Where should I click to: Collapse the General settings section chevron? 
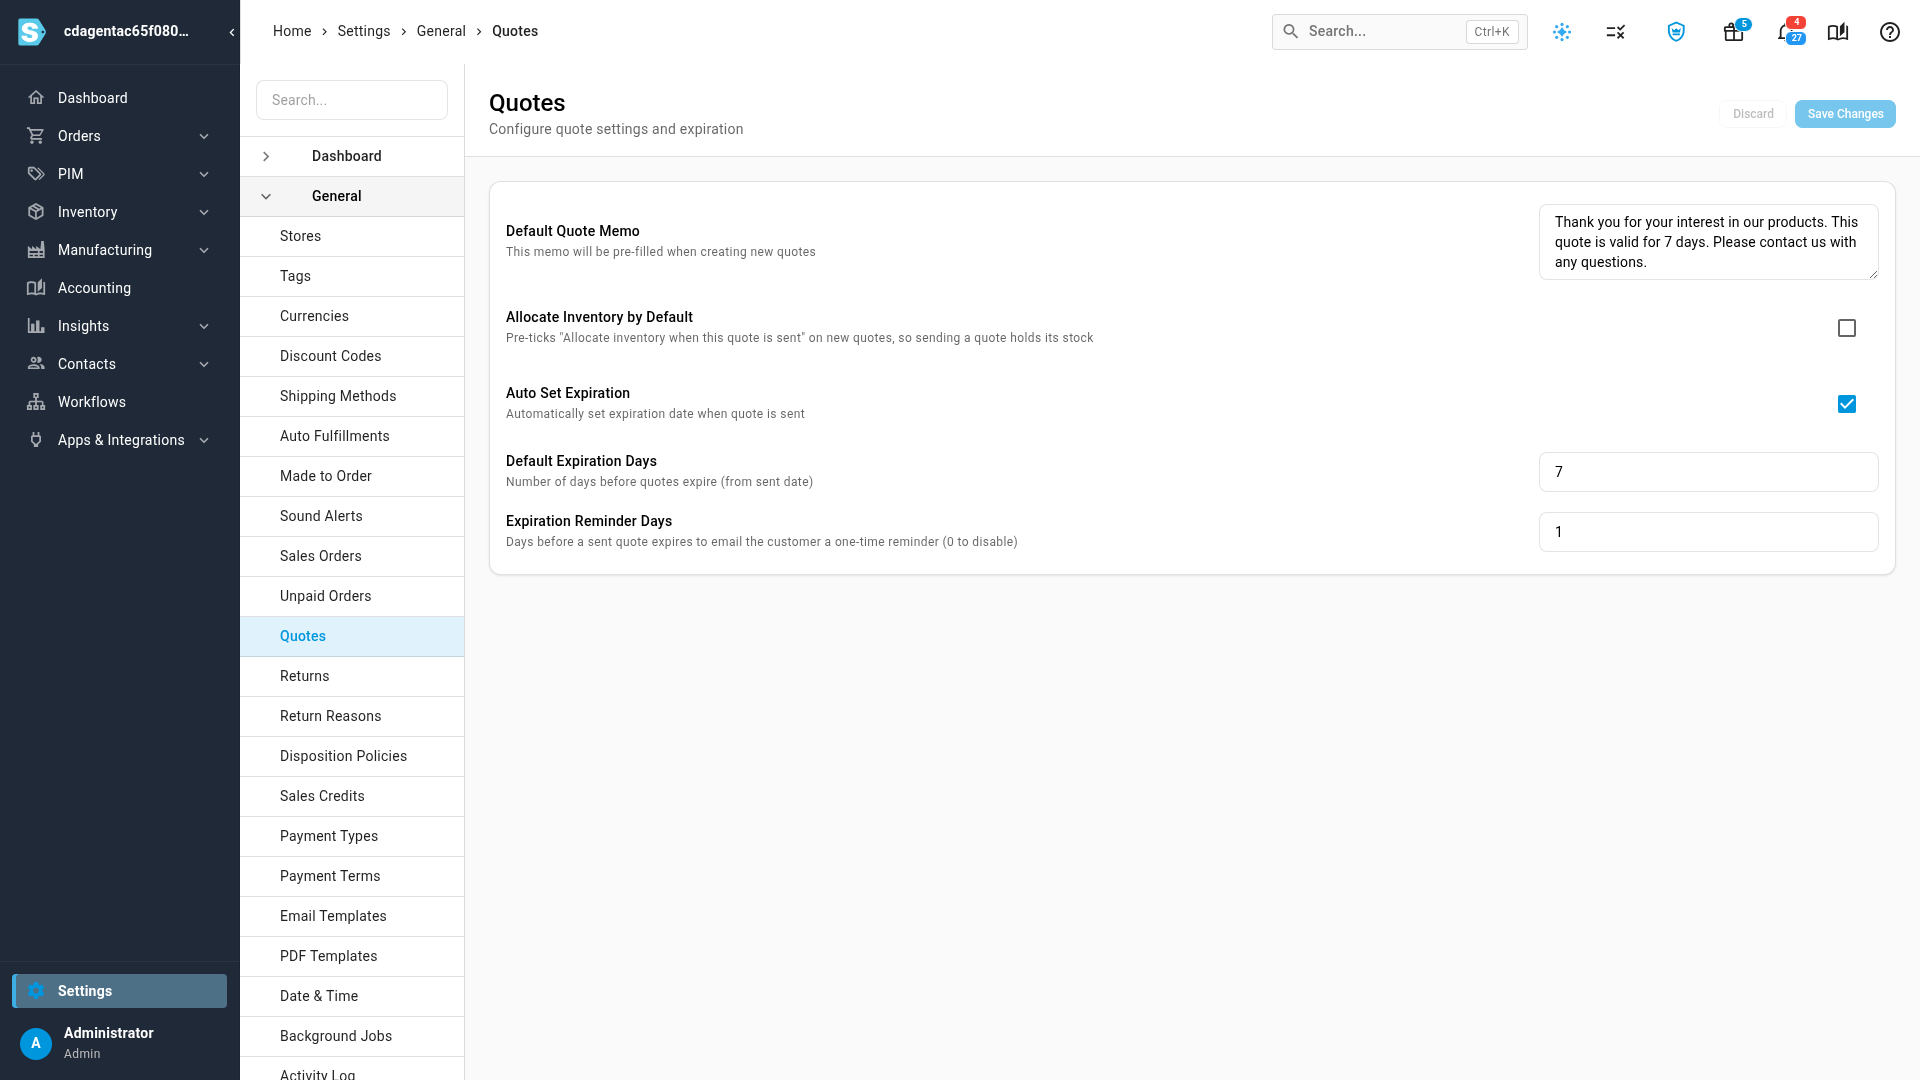[x=266, y=196]
